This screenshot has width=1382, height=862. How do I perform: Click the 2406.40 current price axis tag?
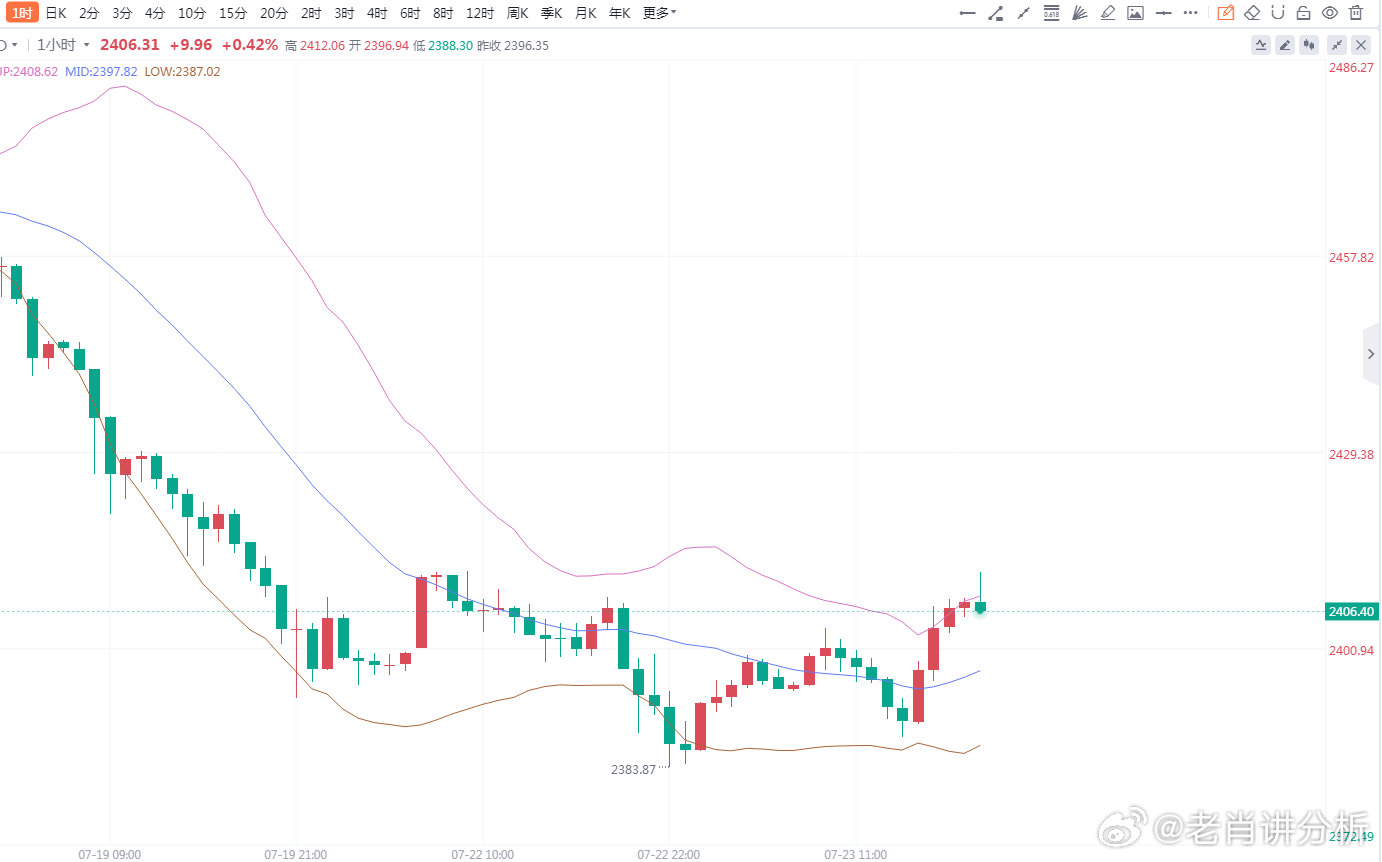coord(1352,612)
